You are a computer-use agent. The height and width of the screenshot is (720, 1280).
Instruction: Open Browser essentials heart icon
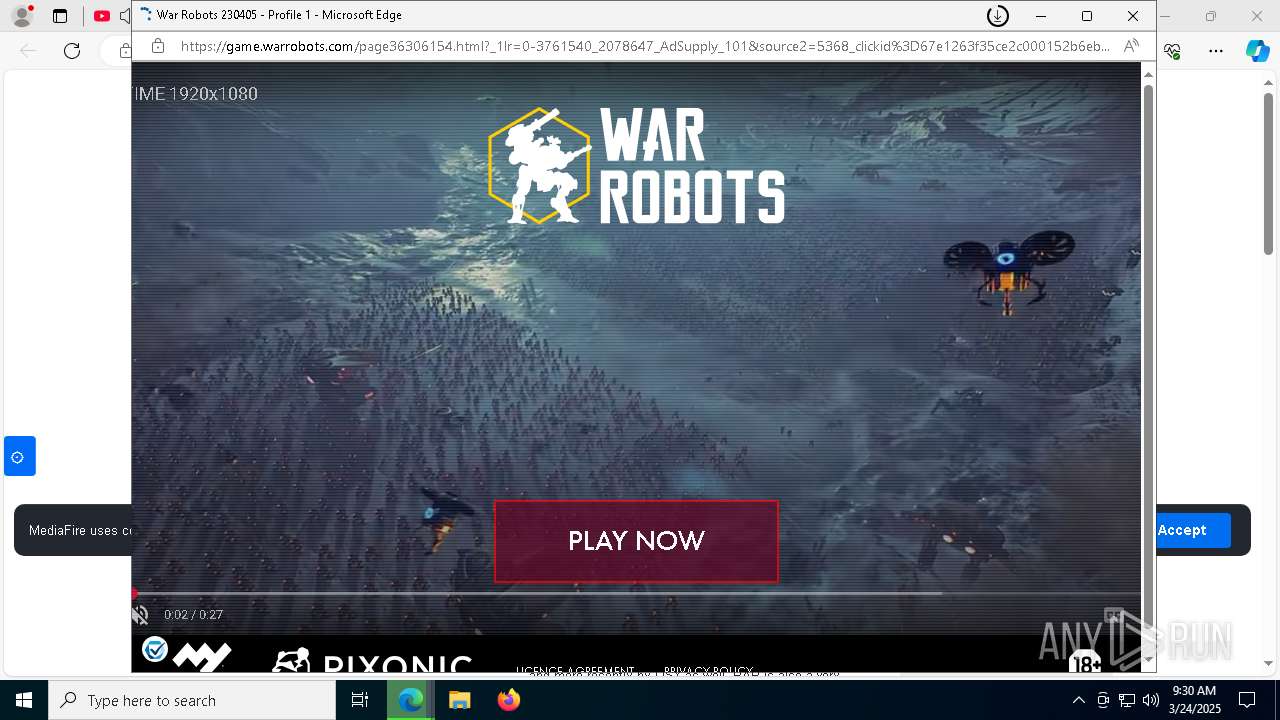(1173, 51)
